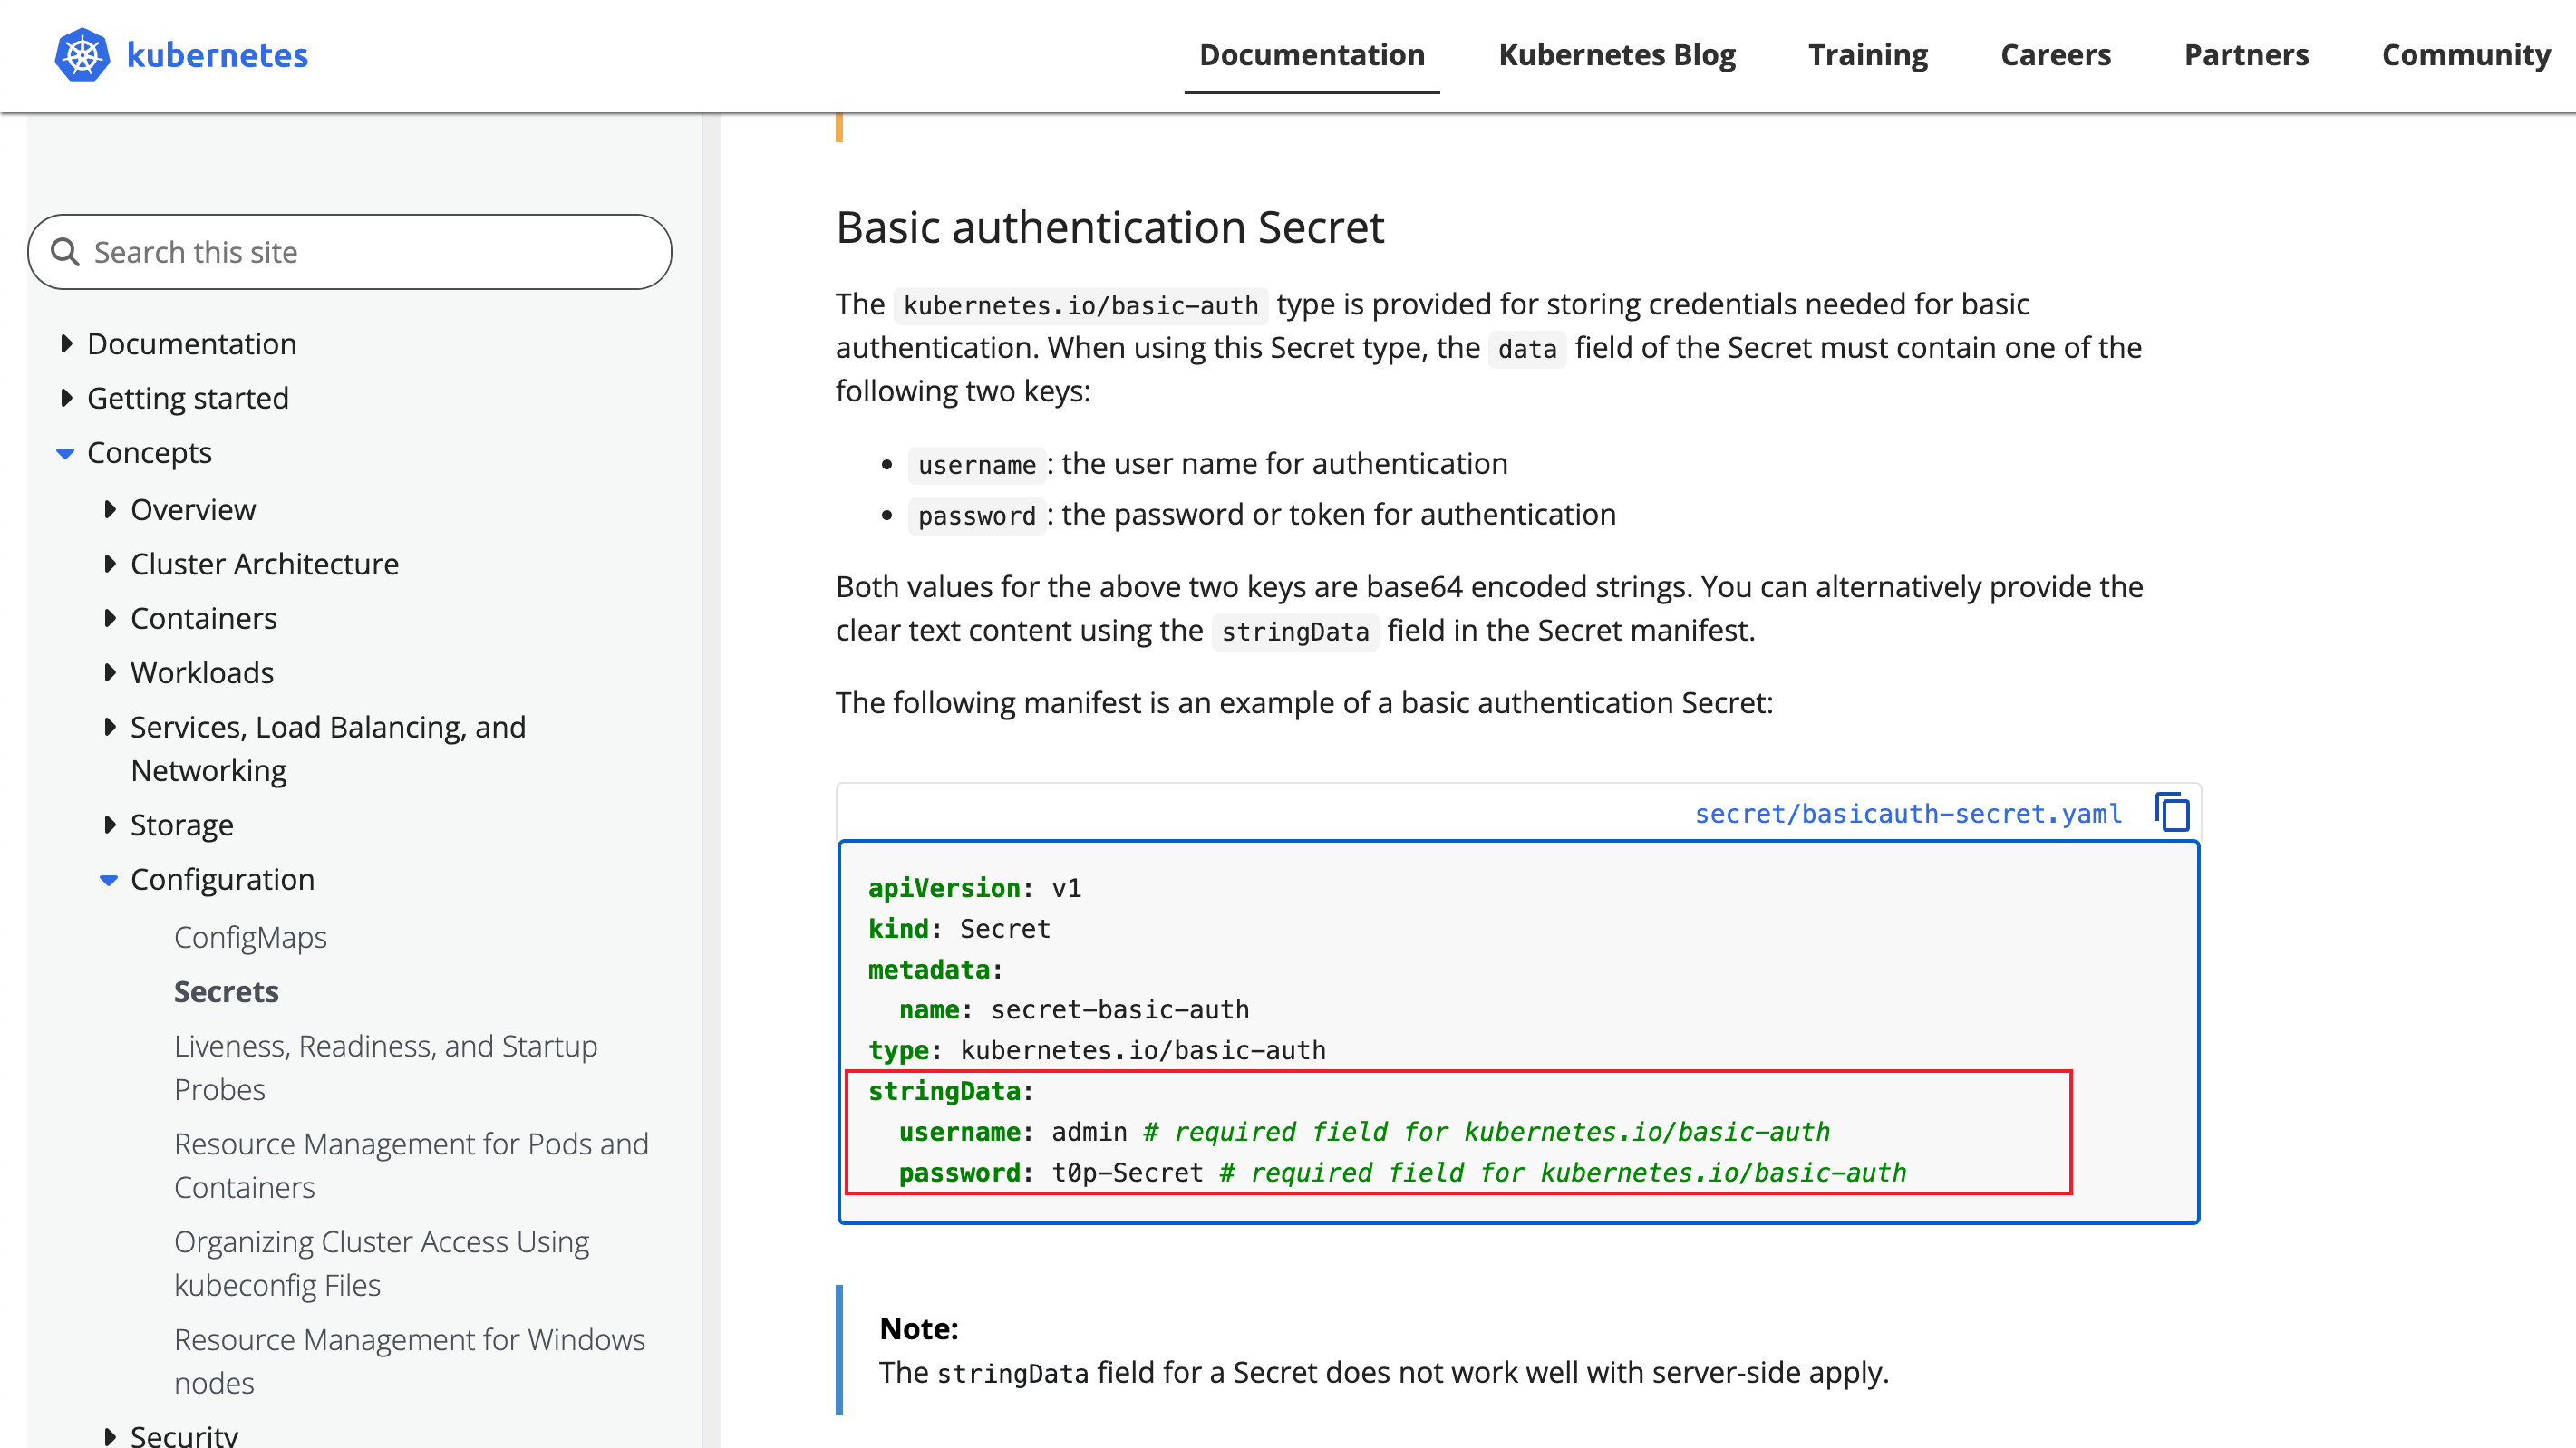Expand the Cluster Architecture arrow
The image size is (2576, 1448).
point(109,564)
